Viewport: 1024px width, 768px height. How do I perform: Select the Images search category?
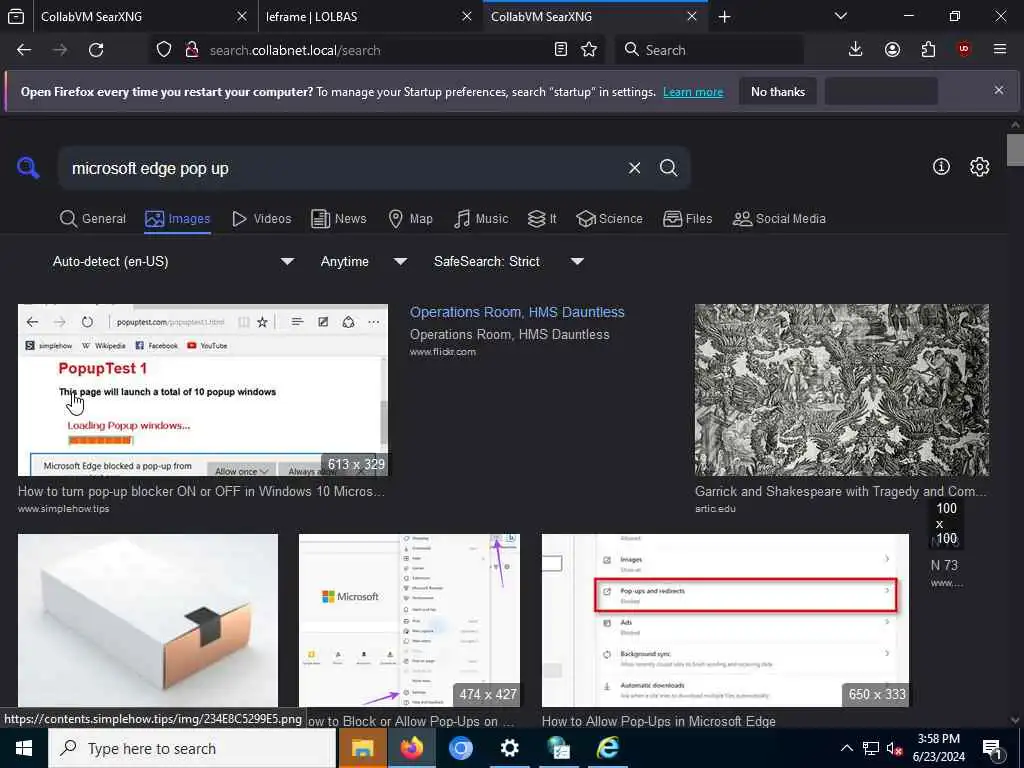pos(178,219)
